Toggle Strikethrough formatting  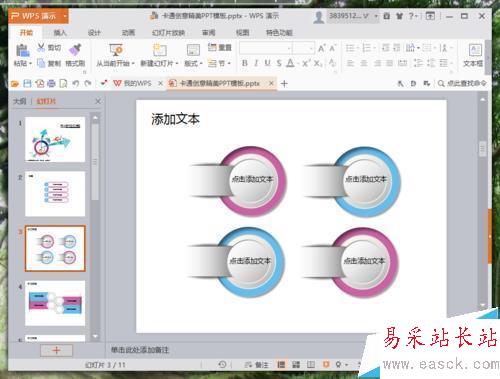pos(279,63)
